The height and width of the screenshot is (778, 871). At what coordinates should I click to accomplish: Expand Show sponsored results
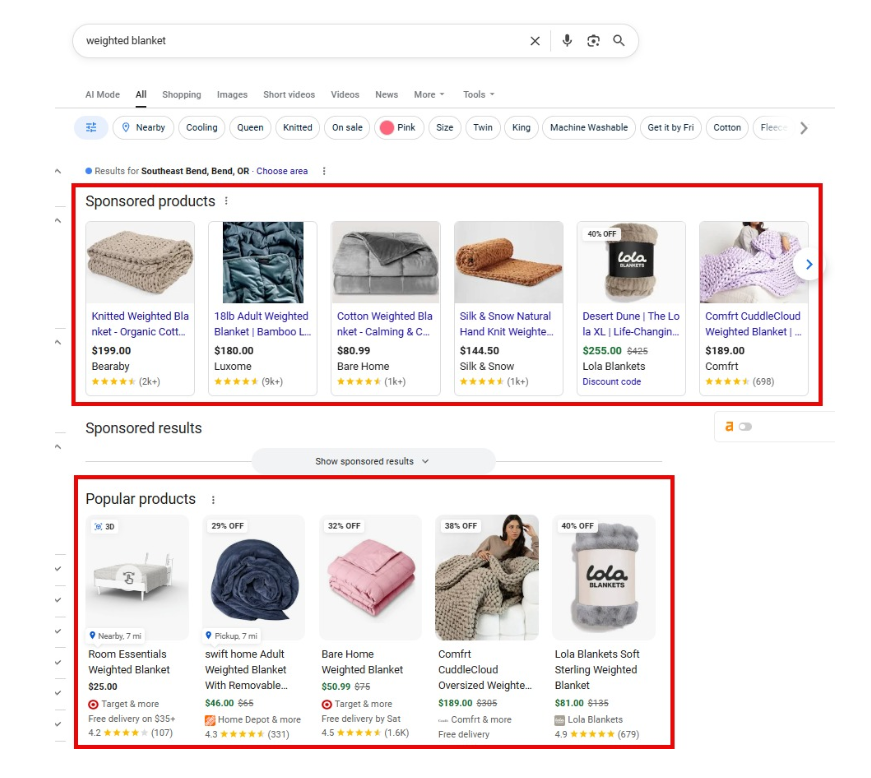[372, 461]
